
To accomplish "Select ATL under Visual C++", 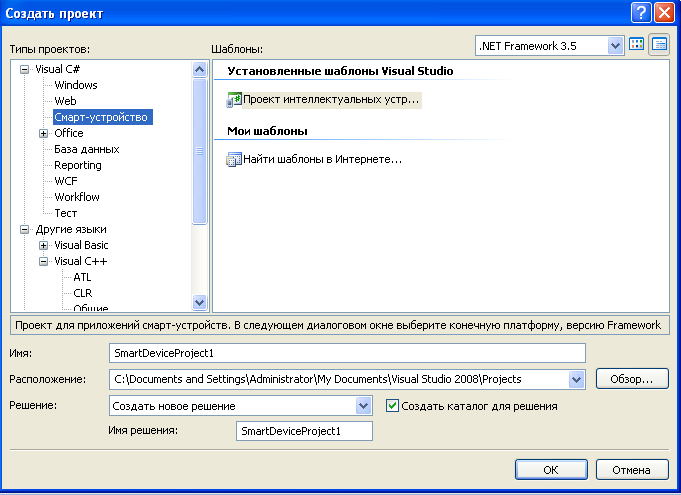I will click(82, 277).
